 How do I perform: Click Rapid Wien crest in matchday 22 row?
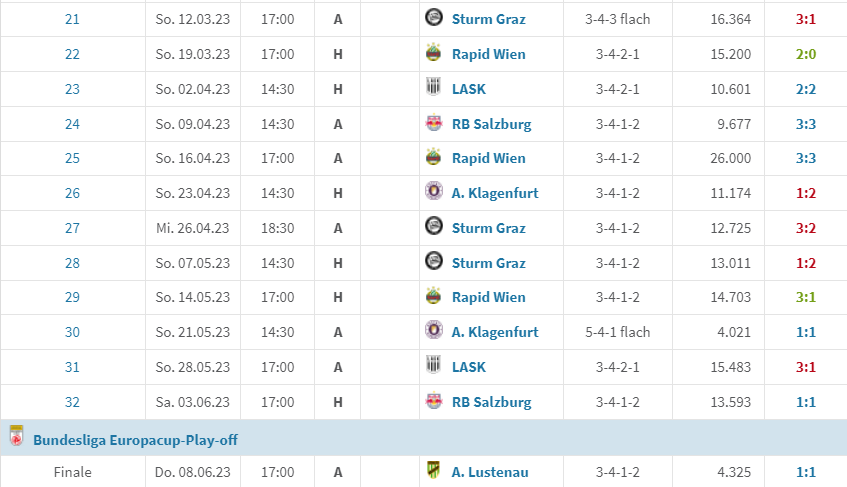(433, 53)
